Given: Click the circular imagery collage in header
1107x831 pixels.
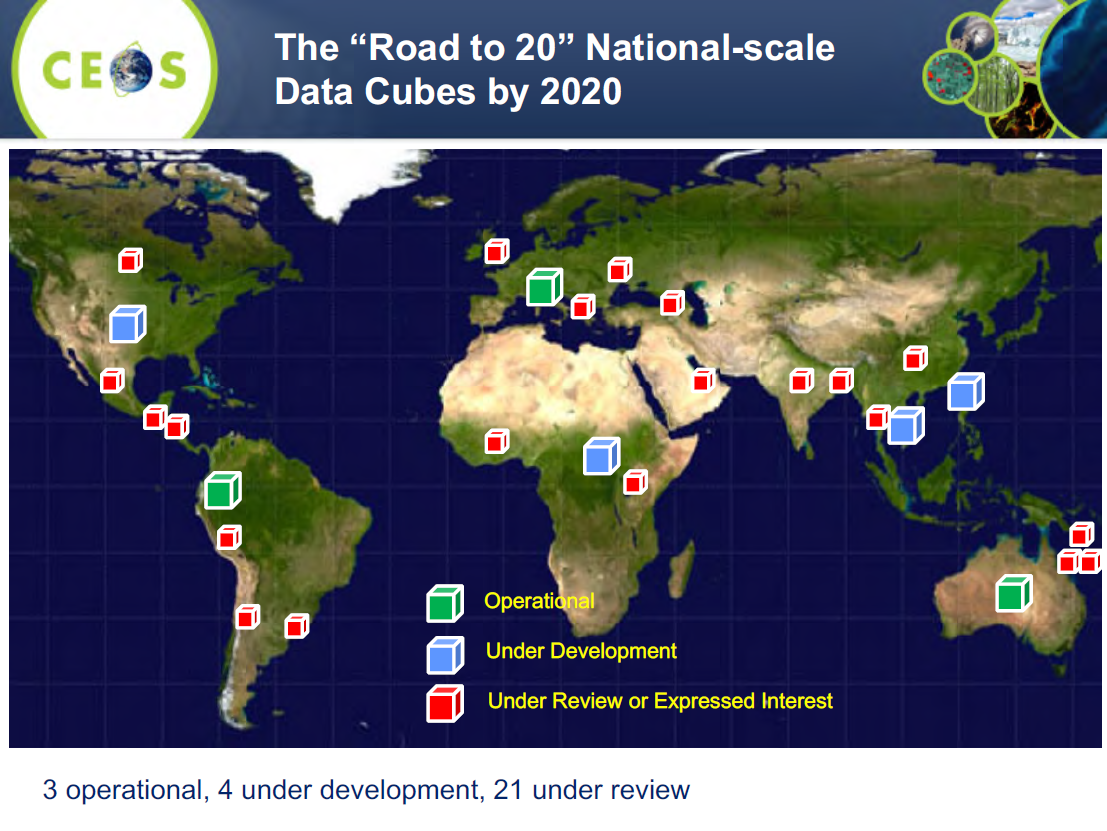Looking at the screenshot, I should coord(1020,67).
